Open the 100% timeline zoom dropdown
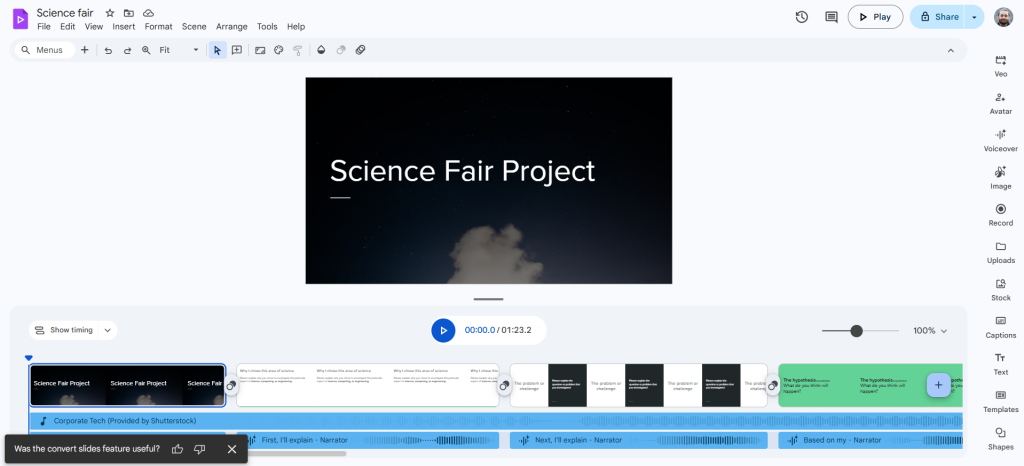 click(x=930, y=331)
